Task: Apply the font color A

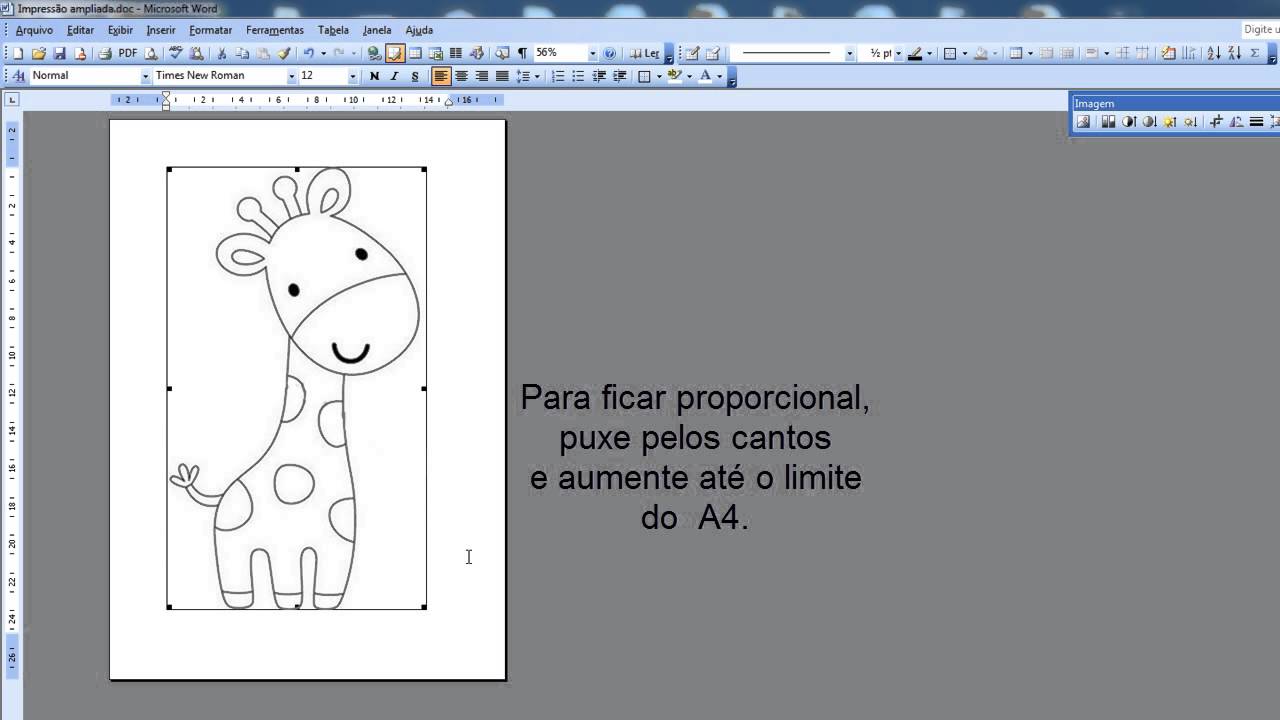Action: (705, 76)
